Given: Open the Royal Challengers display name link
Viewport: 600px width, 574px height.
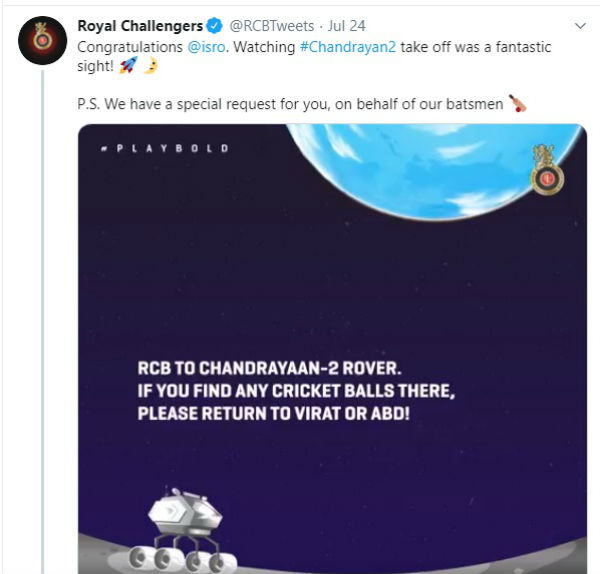Looking at the screenshot, I should click(140, 26).
